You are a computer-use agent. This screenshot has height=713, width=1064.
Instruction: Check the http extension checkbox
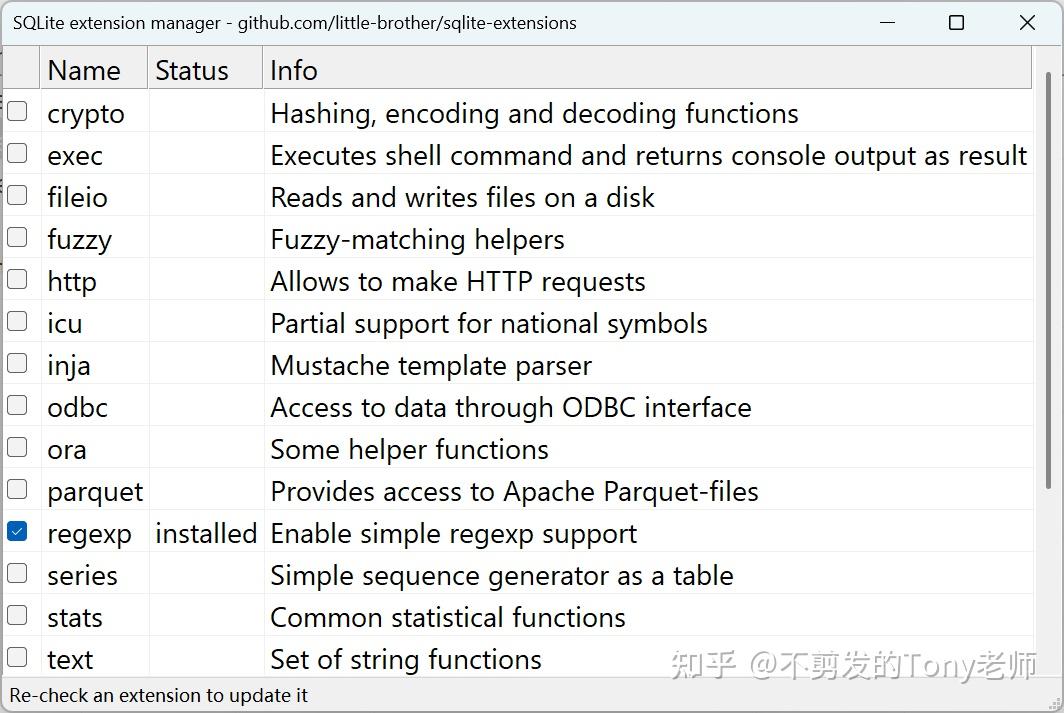point(17,279)
